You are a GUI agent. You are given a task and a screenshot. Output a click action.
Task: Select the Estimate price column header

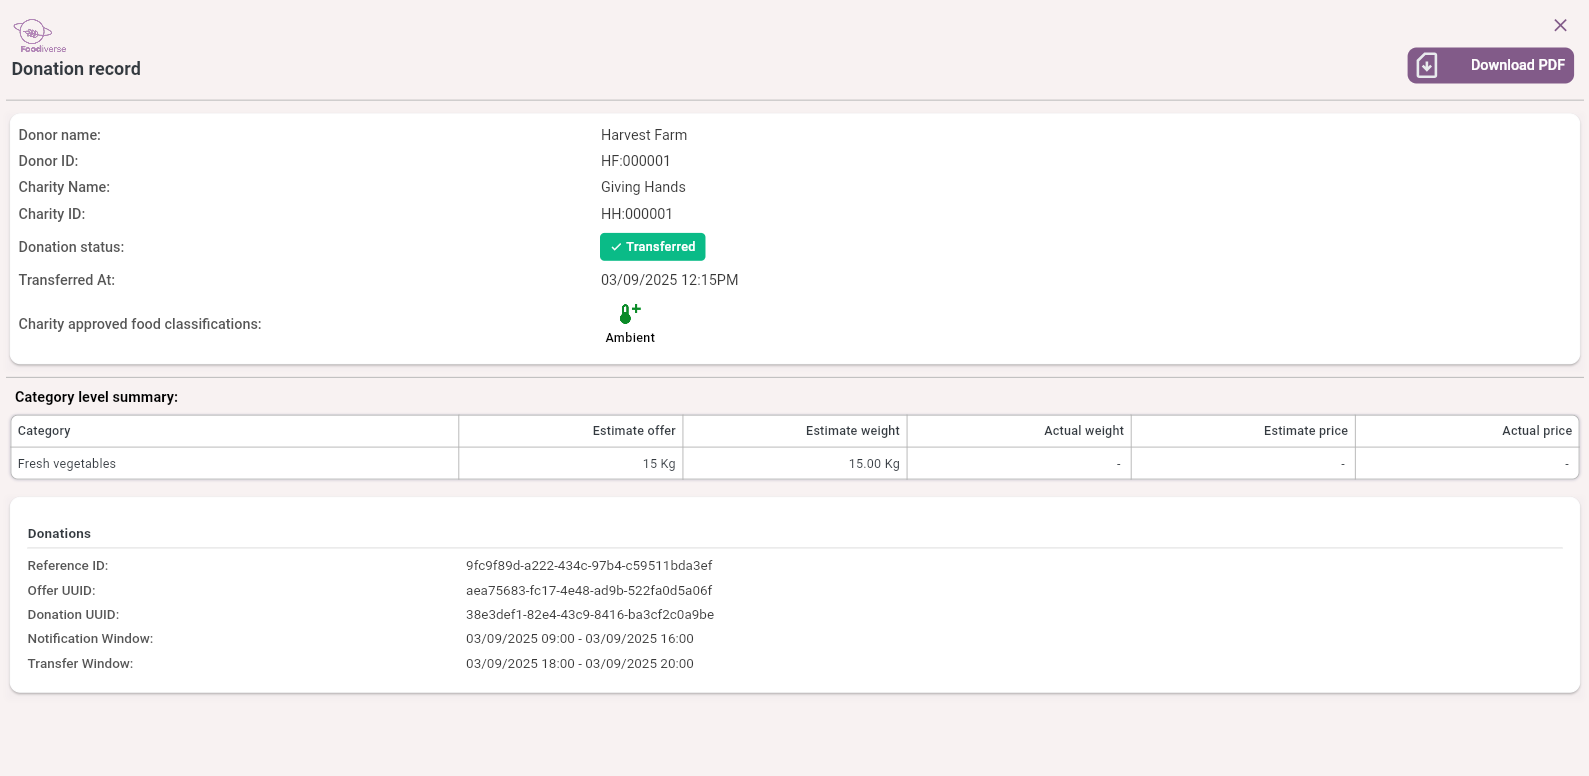1305,431
